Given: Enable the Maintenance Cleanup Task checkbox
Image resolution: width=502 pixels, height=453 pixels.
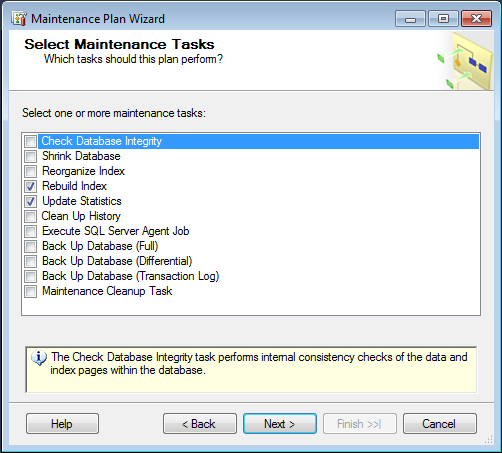Looking at the screenshot, I should (30, 291).
